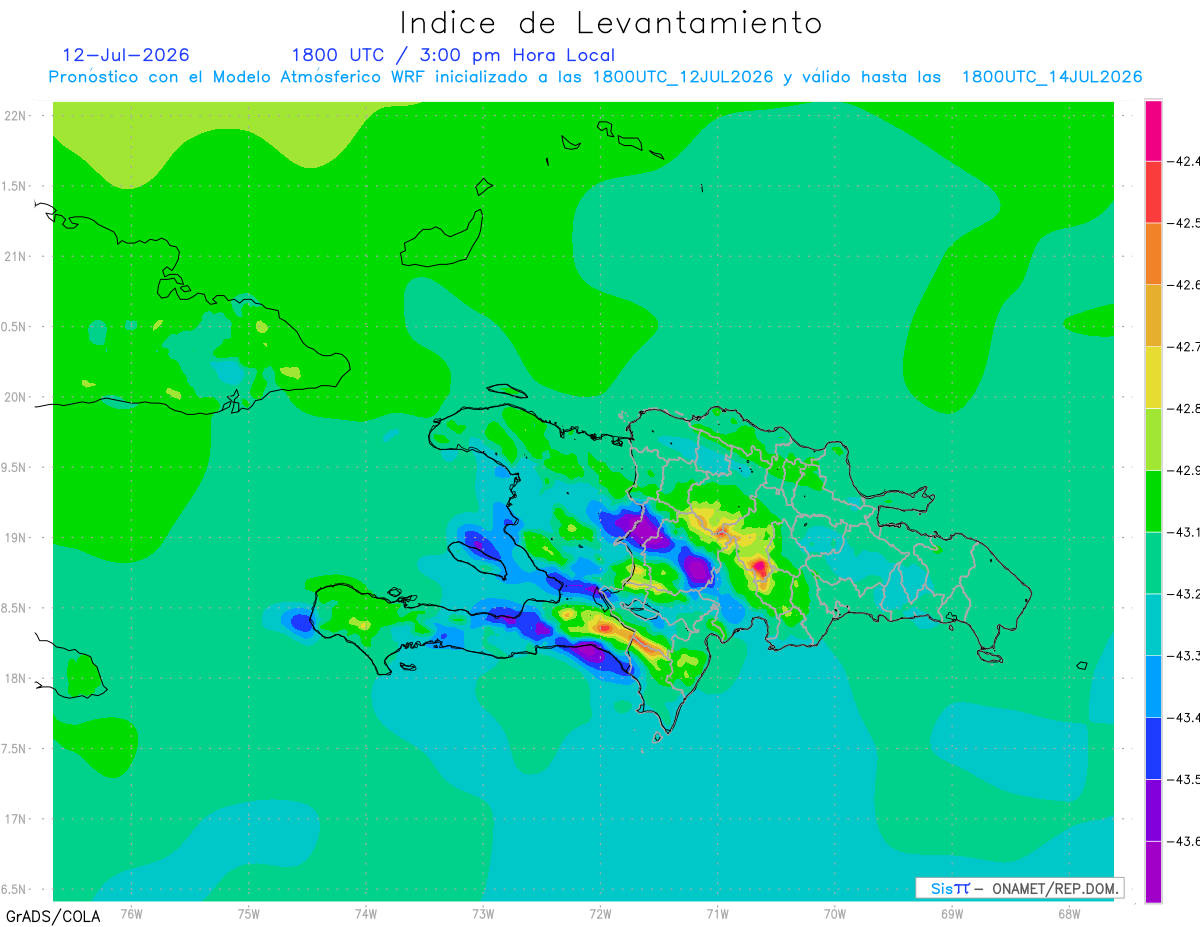Click the '20N' latitude label
The height and width of the screenshot is (927, 1200).
coord(16,397)
